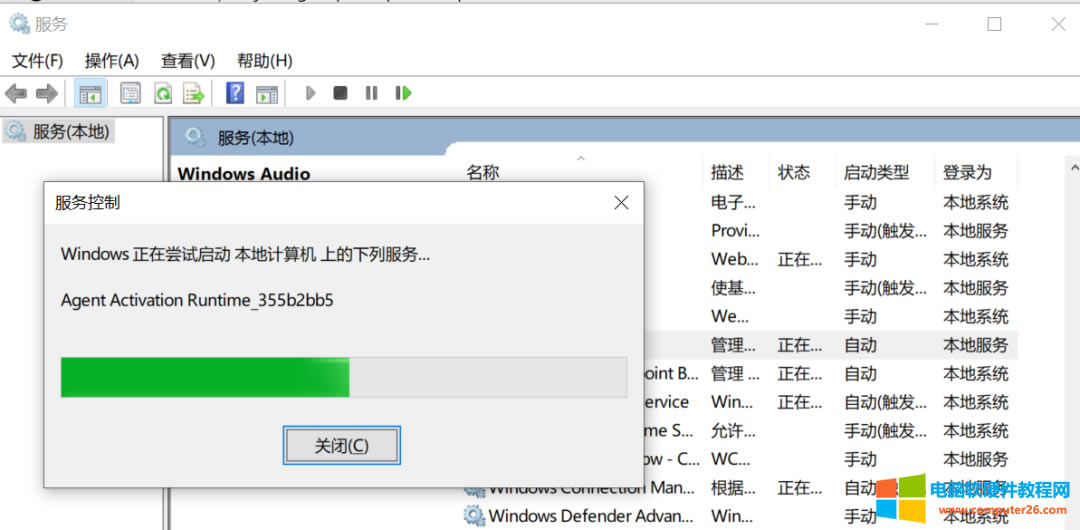Click Agent Activation Runtime_355b2bb5 text in dialog

point(197,300)
